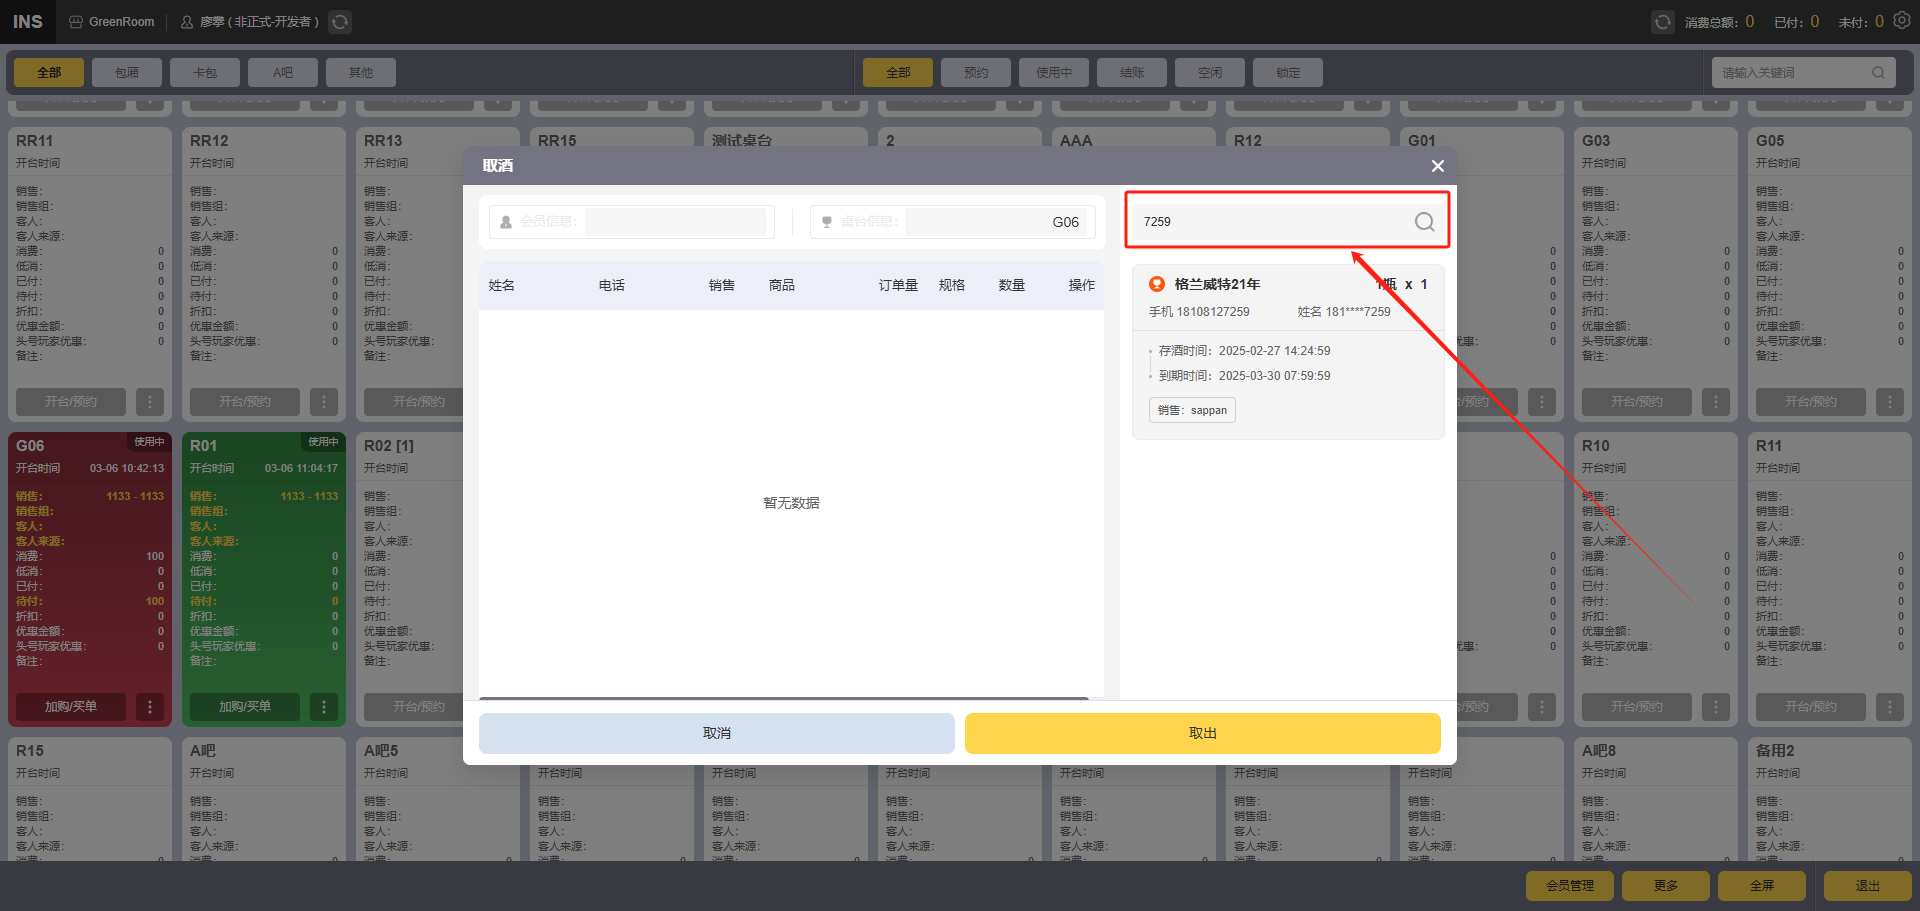Click the 退出 button
The width and height of the screenshot is (1920, 911).
1868,886
